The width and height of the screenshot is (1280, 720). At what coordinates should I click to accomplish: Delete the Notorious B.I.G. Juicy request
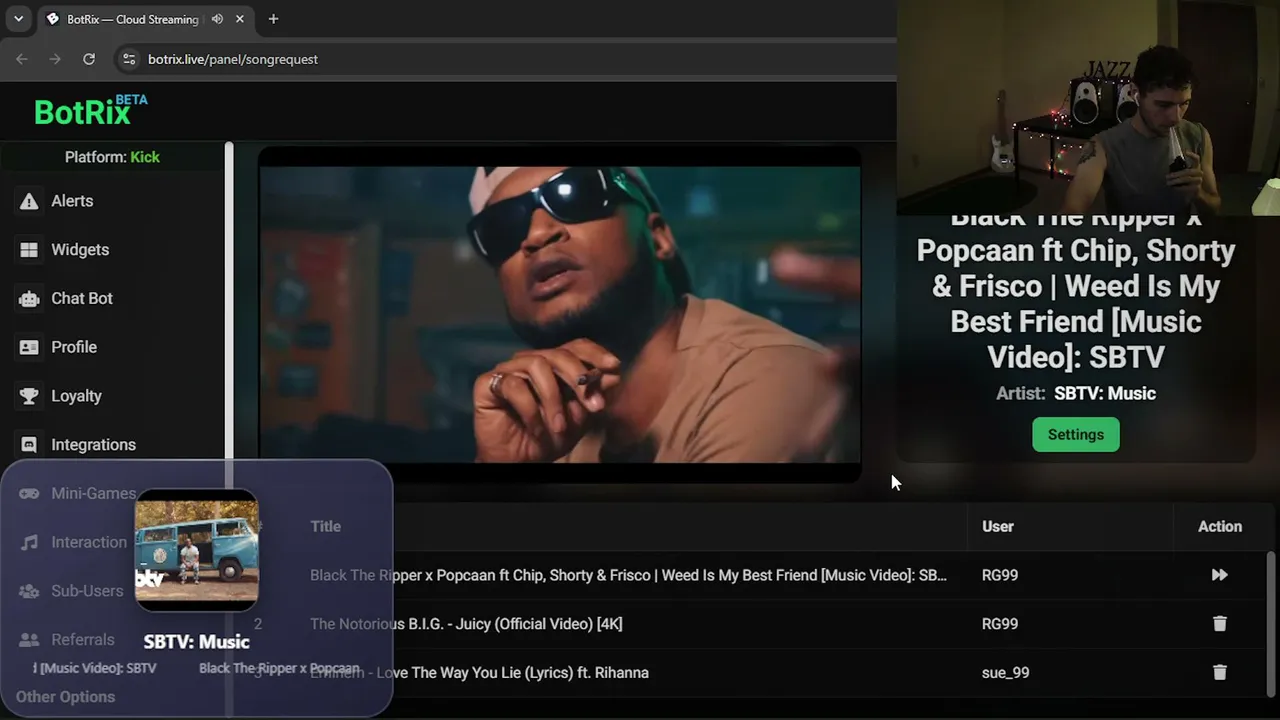pyautogui.click(x=1219, y=624)
